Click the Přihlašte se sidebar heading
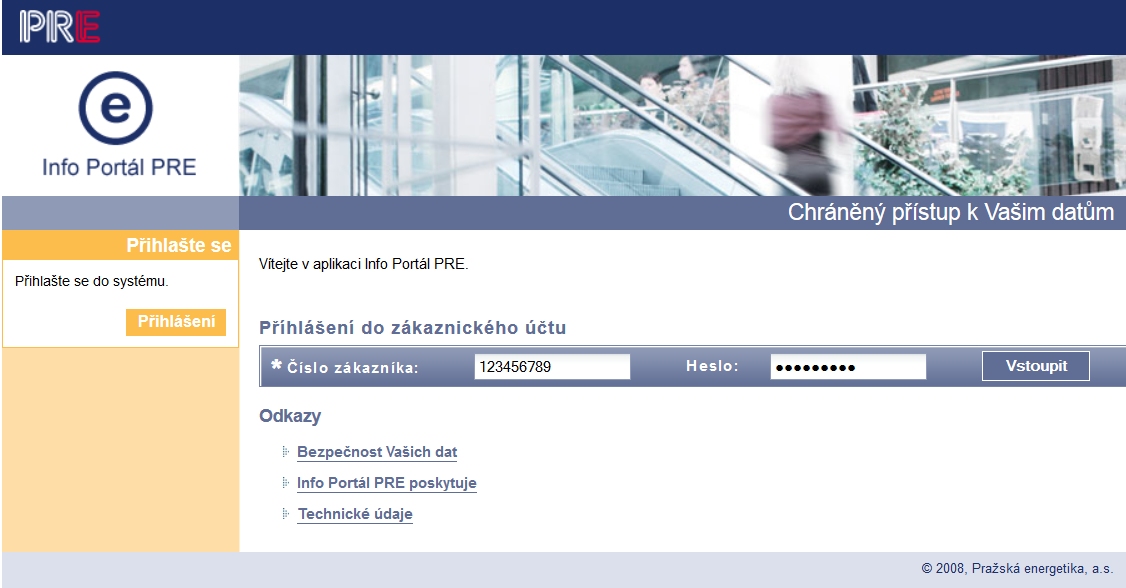 tap(179, 246)
